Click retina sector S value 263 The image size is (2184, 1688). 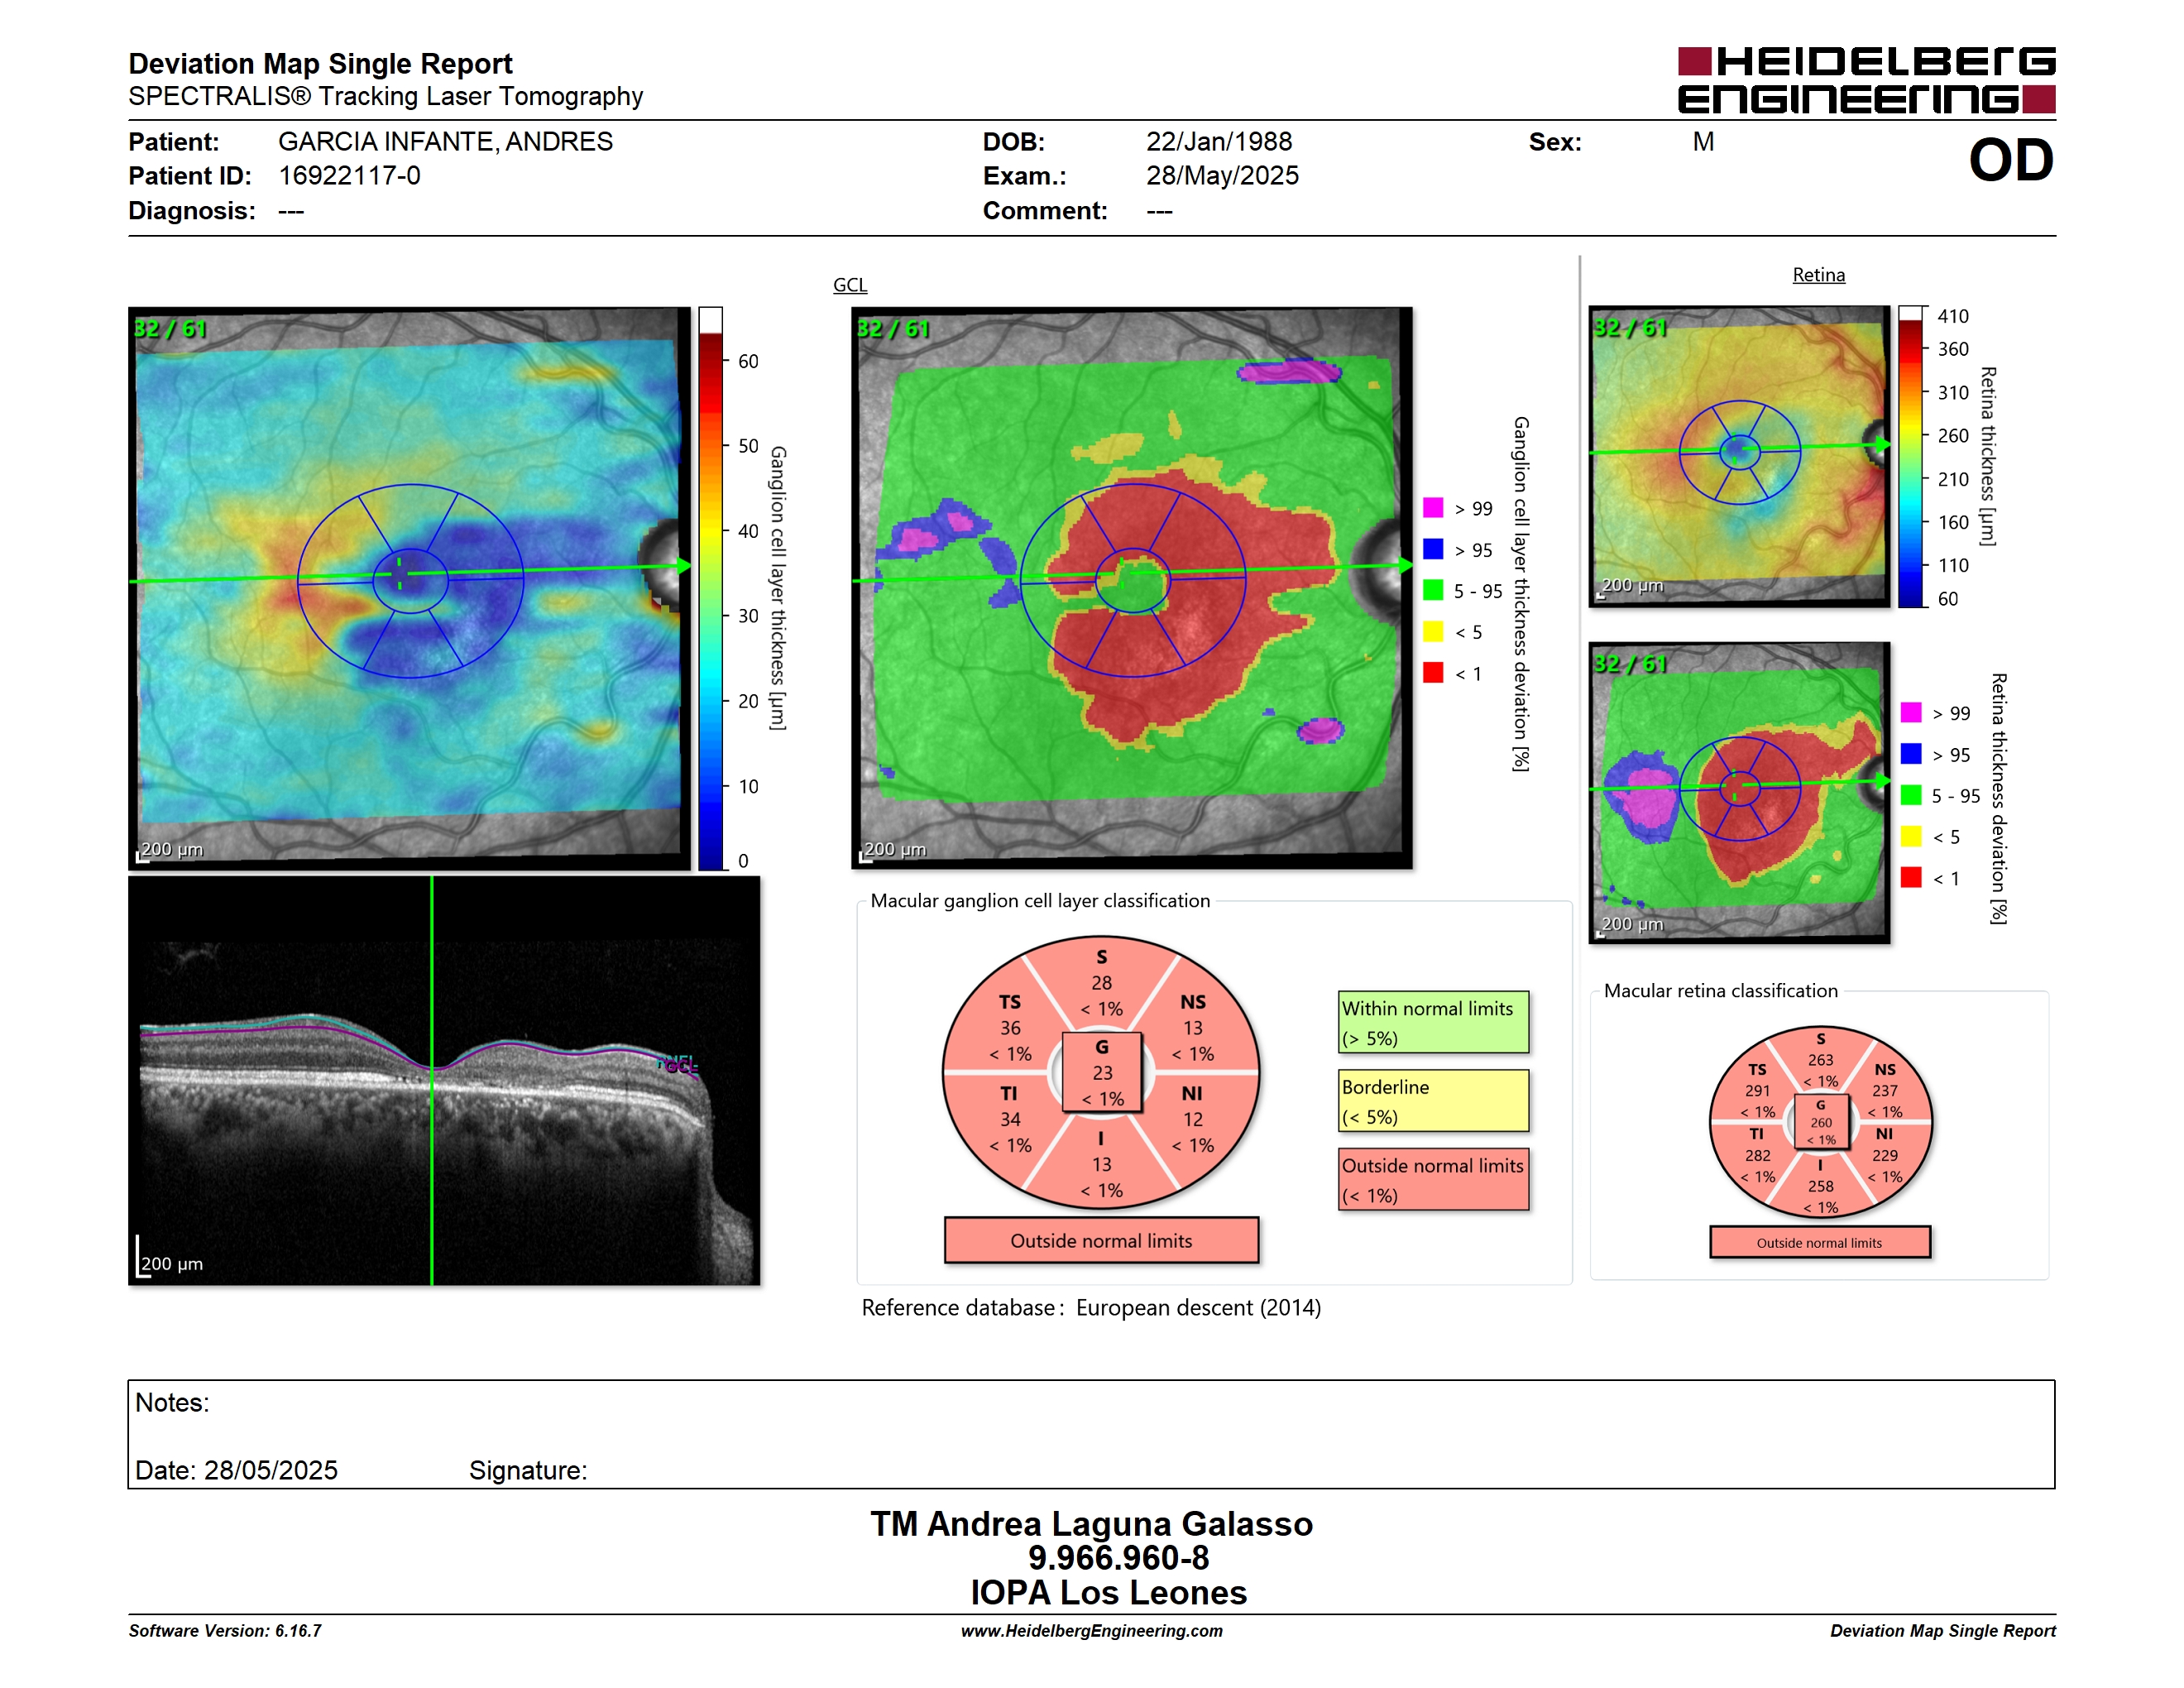(1820, 1060)
